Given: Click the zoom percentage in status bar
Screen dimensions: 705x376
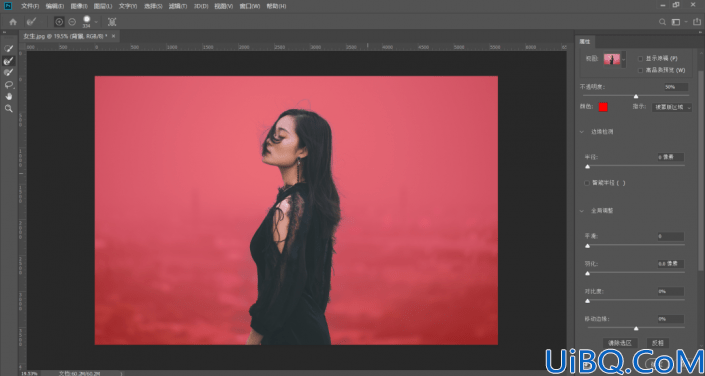Looking at the screenshot, I should (28, 373).
